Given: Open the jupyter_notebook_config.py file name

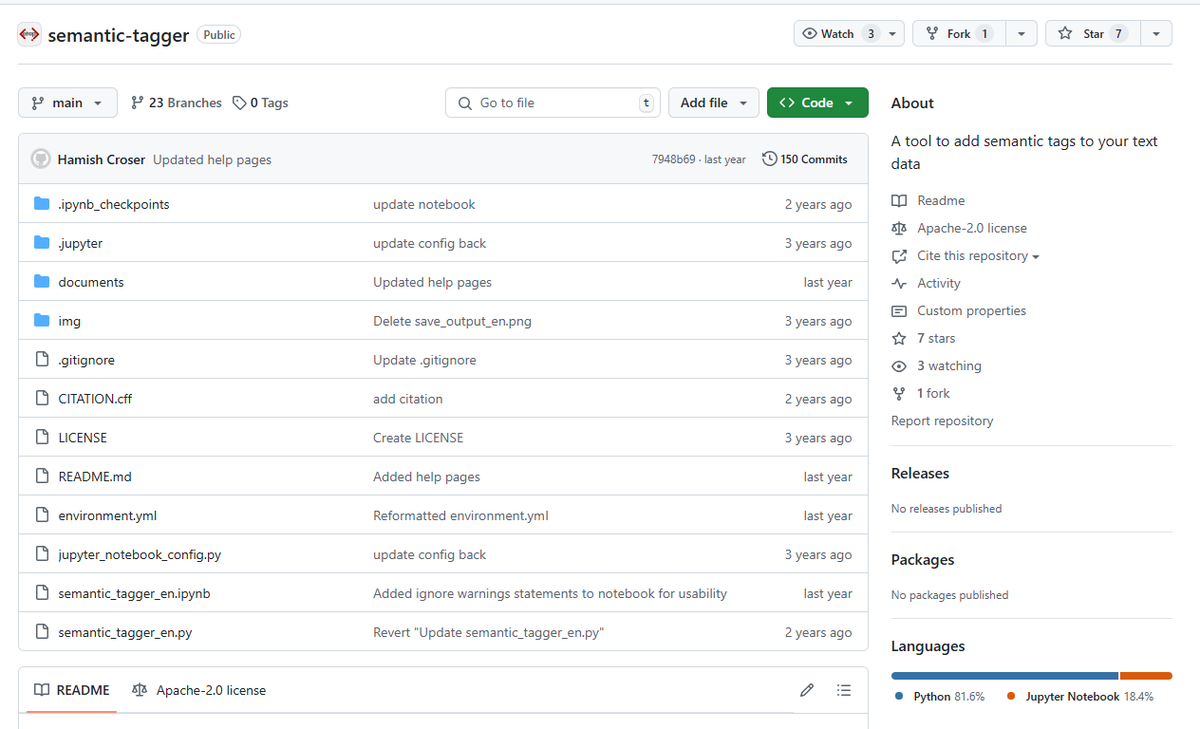Looking at the screenshot, I should pyautogui.click(x=140, y=554).
